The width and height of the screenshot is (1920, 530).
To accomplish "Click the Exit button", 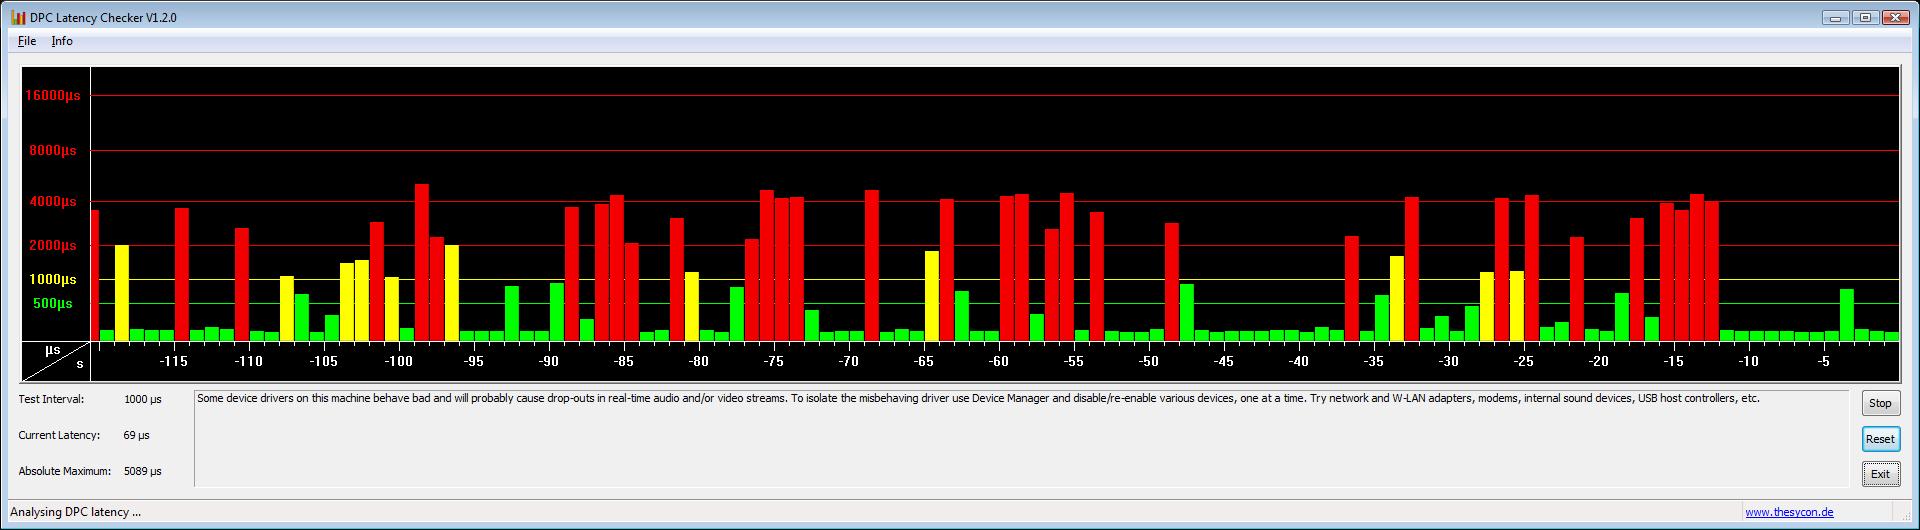I will point(1880,474).
